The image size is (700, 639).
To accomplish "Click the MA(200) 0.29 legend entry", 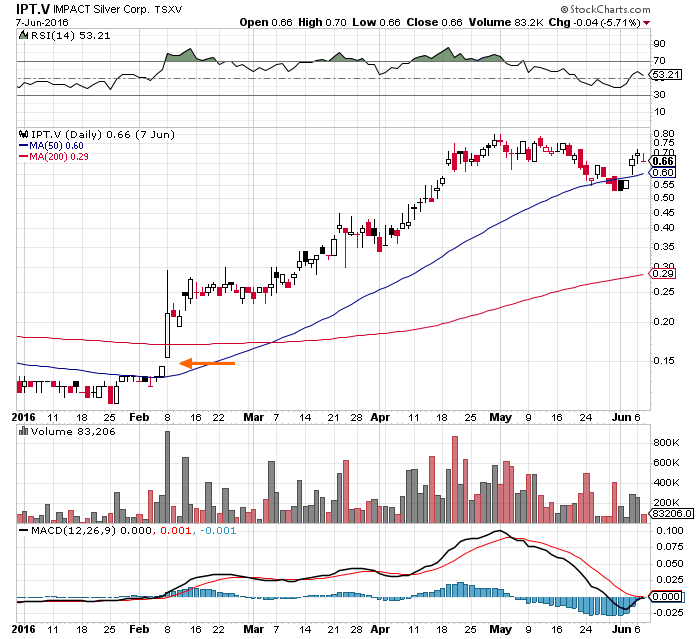I will (x=54, y=157).
